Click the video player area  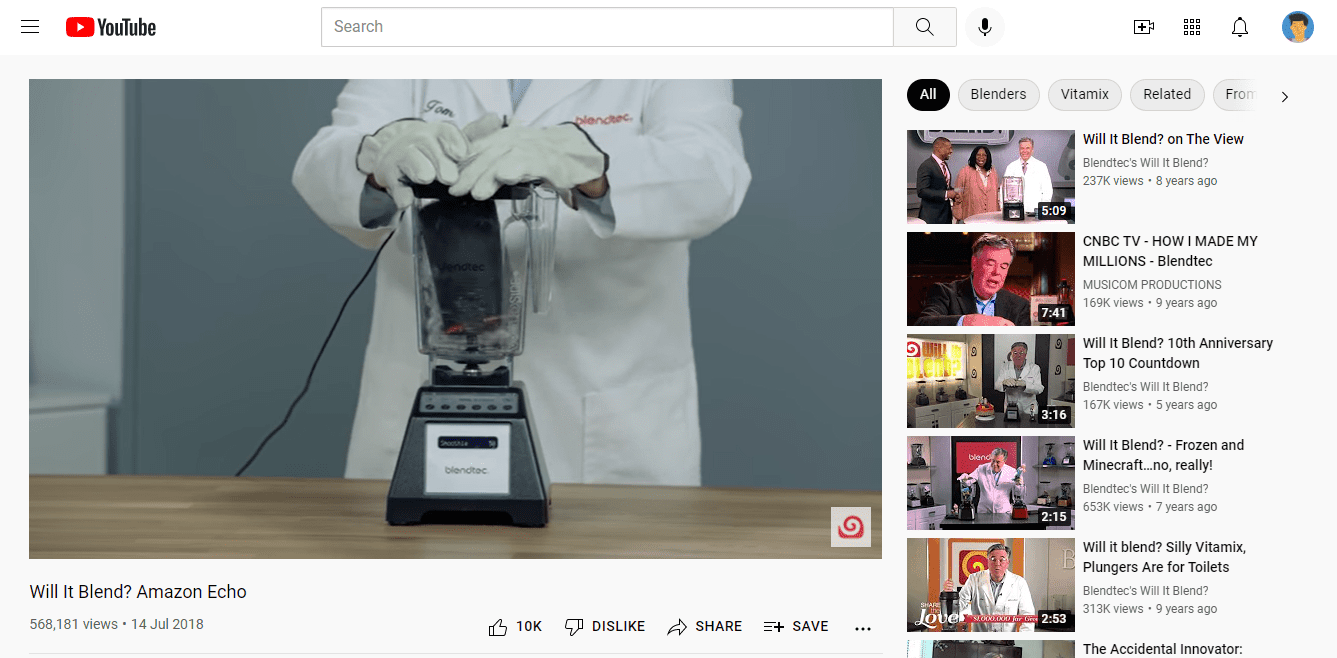tap(455, 319)
